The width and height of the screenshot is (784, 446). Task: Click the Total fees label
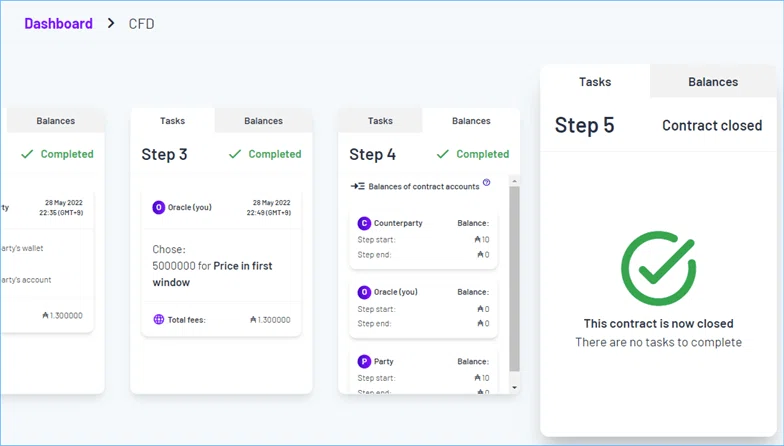186,320
